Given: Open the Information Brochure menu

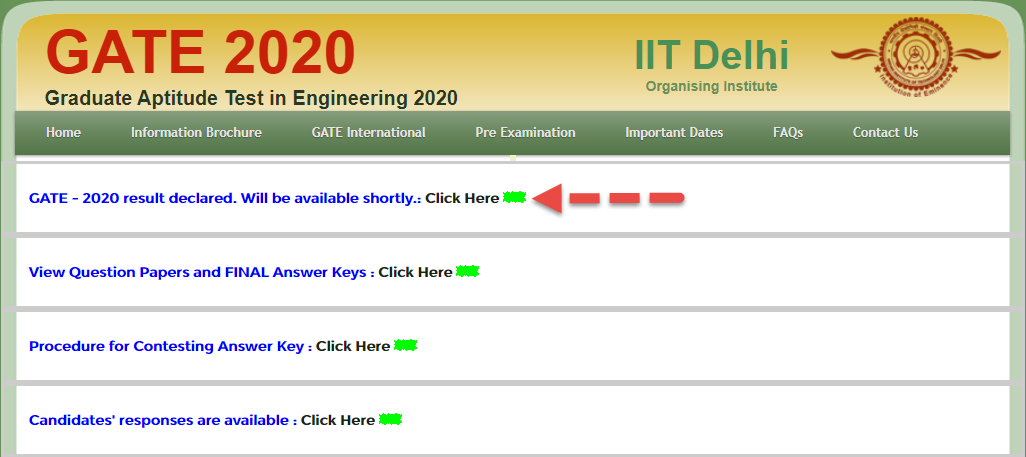Looking at the screenshot, I should pyautogui.click(x=196, y=132).
